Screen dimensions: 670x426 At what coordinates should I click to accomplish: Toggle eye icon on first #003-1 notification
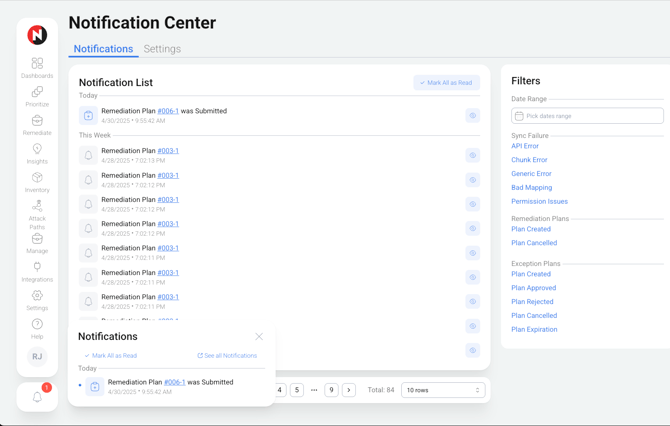472,156
